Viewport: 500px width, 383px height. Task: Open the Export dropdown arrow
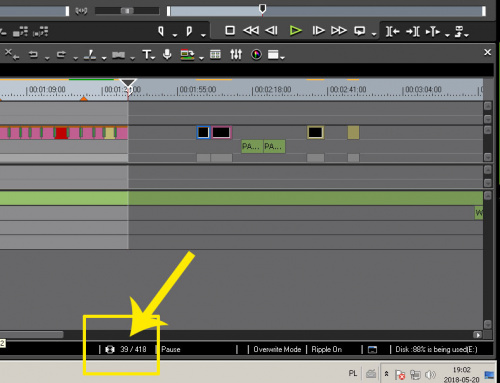pos(201,58)
